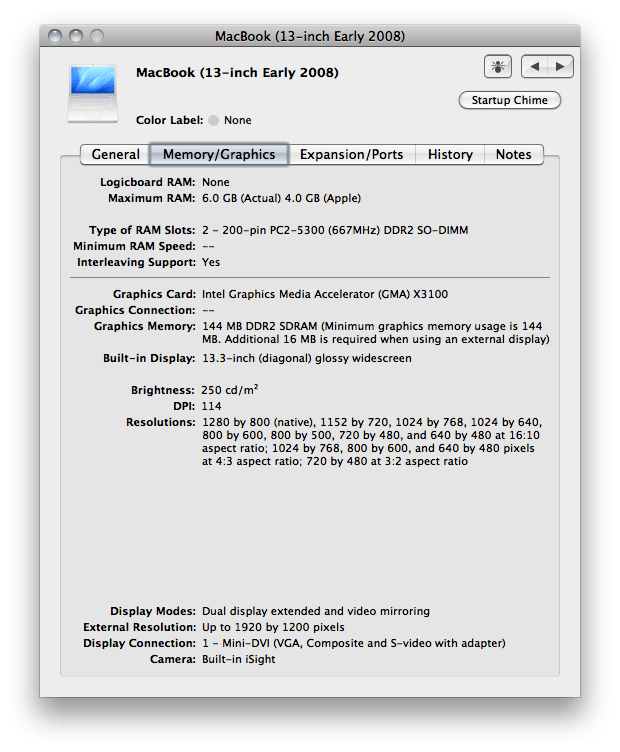This screenshot has height=752, width=620.
Task: Click the 'External Resolution:' label
Action: (x=140, y=627)
